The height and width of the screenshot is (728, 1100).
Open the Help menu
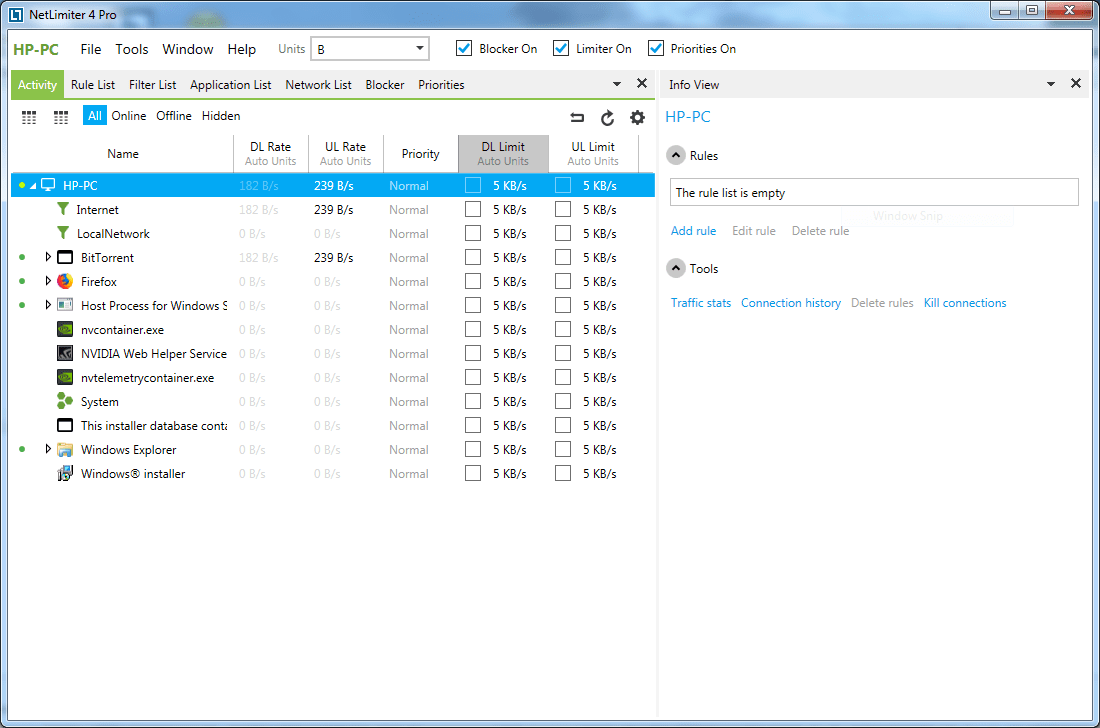[x=241, y=49]
